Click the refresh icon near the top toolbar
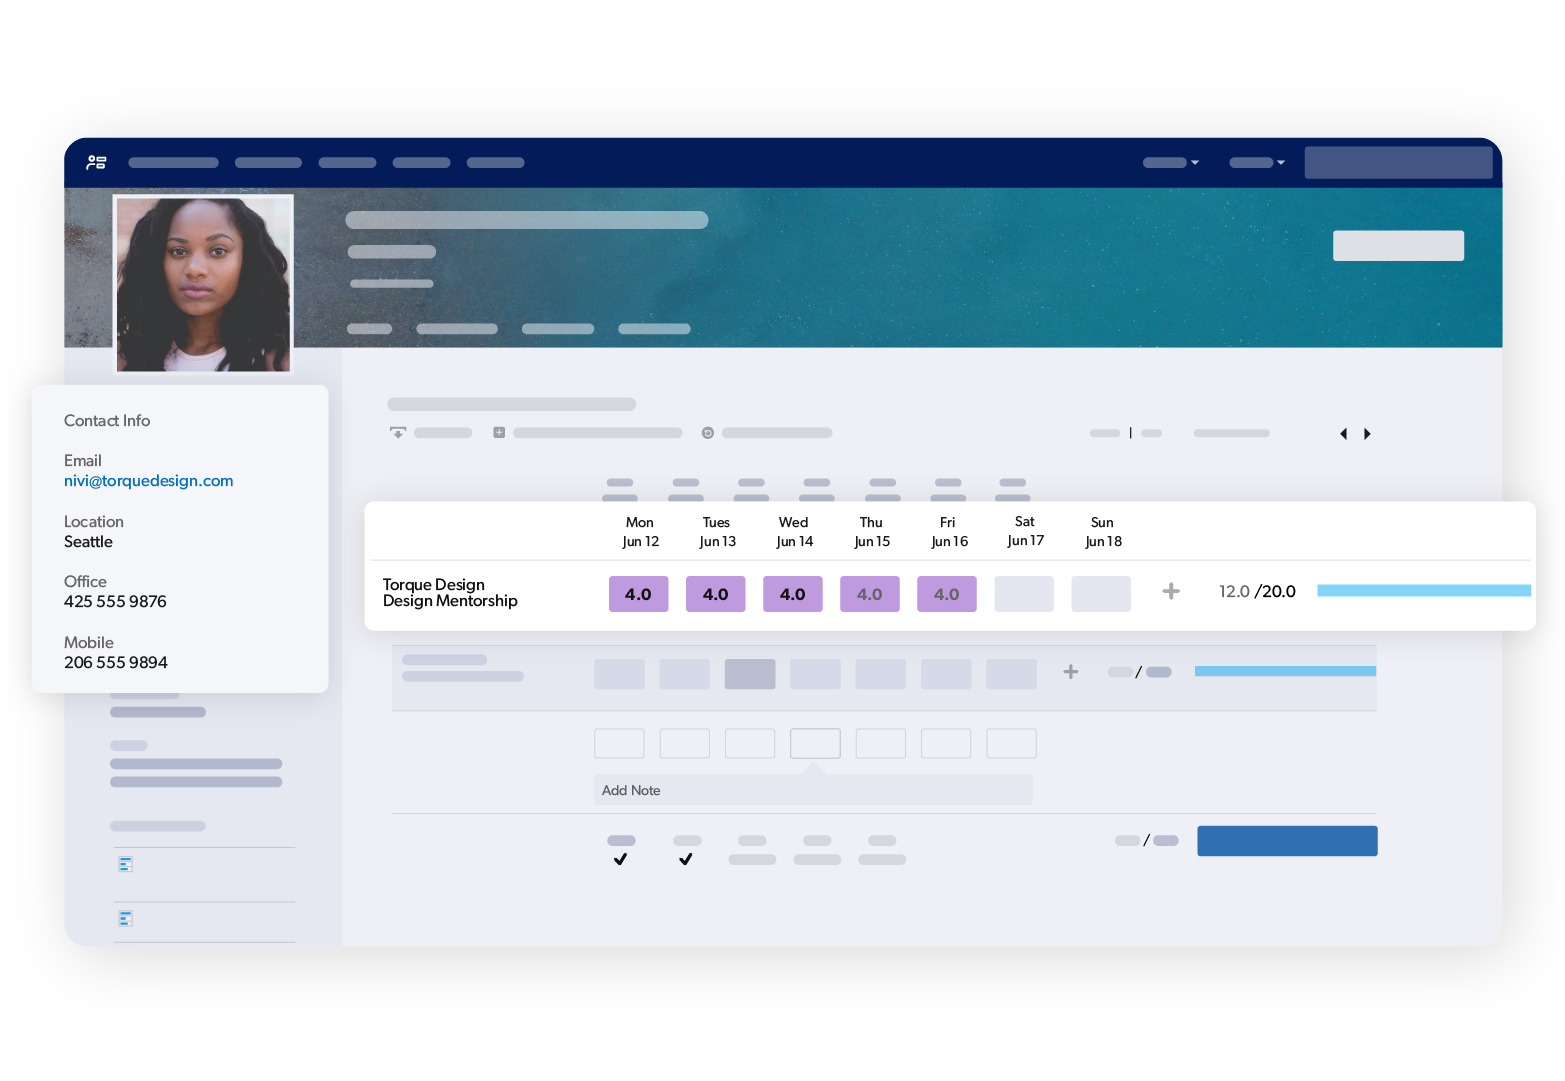This screenshot has width=1565, height=1081. (707, 432)
